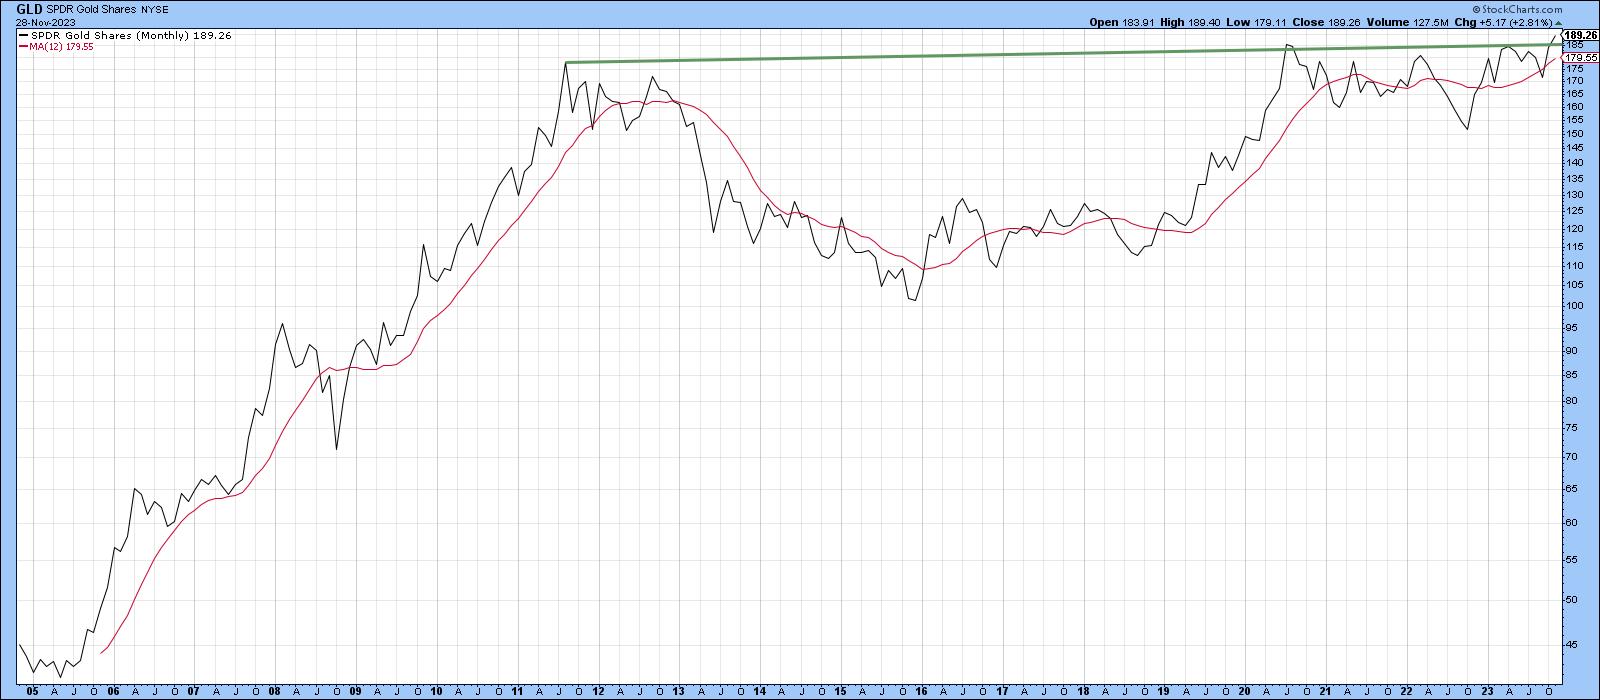Click the 189.26 last-price tag on the right axis
Screen dimensions: 1600x700
pos(1580,35)
